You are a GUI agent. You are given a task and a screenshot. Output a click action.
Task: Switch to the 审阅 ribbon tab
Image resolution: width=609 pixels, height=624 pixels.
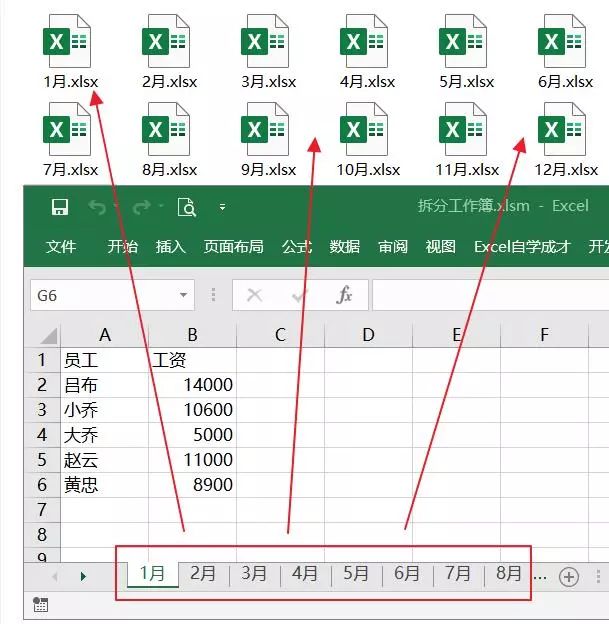click(x=393, y=247)
